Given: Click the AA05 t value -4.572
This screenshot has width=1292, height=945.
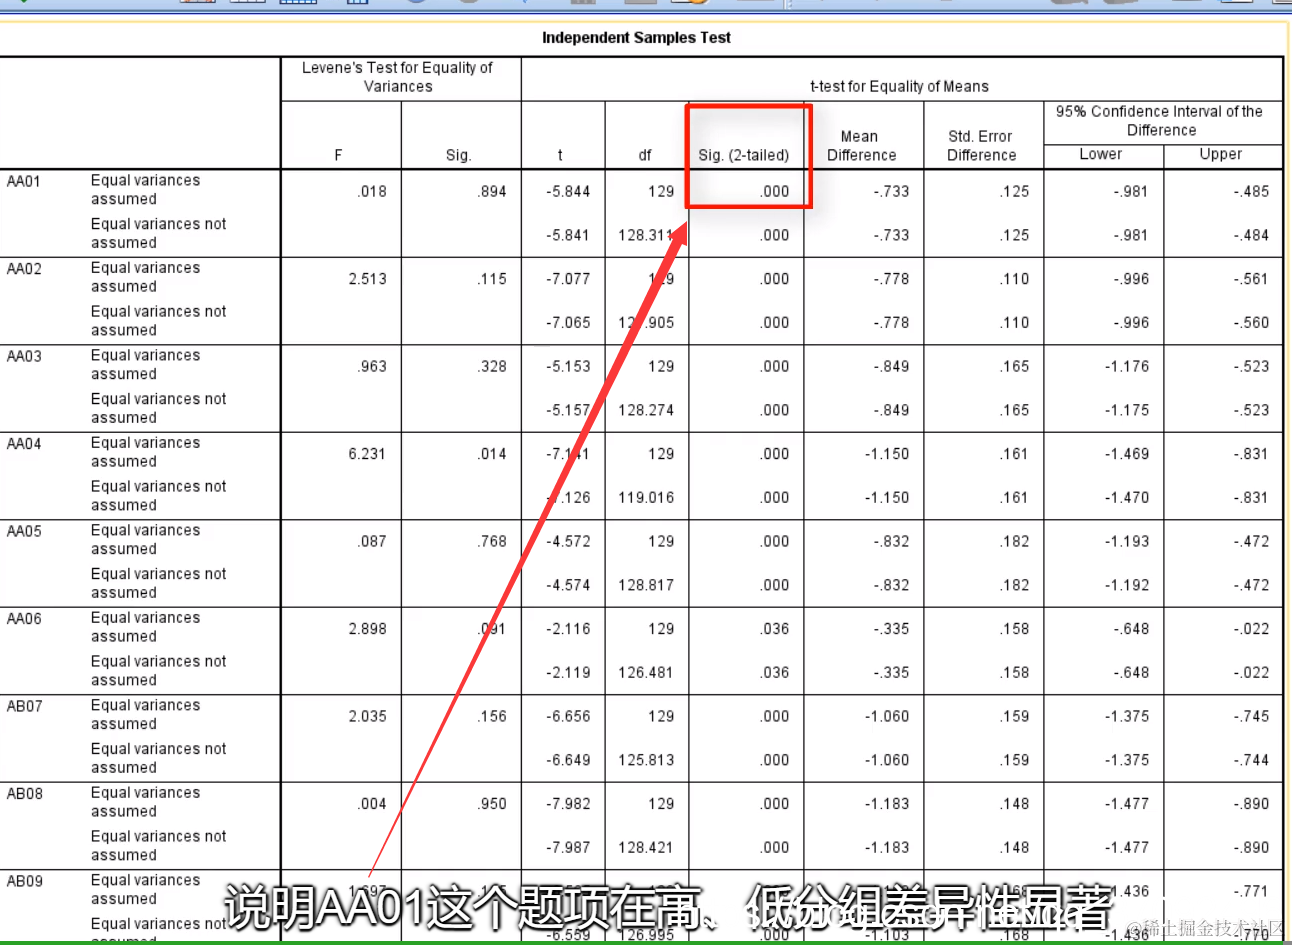Looking at the screenshot, I should [568, 542].
